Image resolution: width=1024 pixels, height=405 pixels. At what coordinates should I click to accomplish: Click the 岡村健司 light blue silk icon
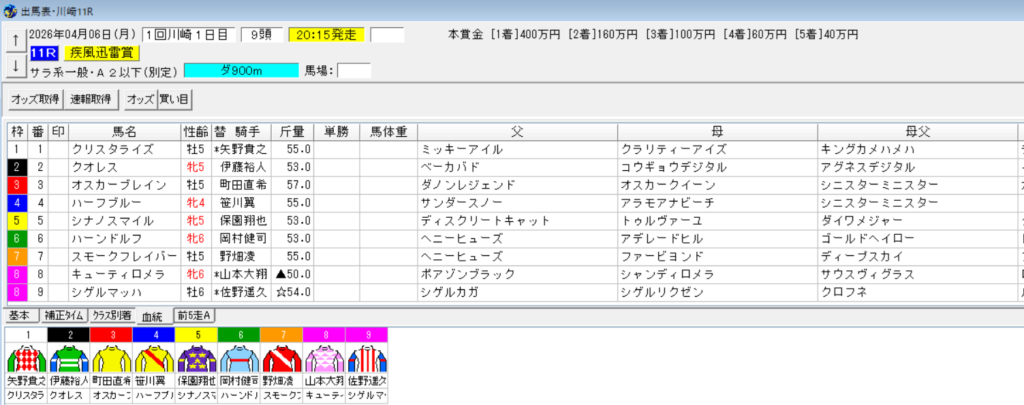click(x=238, y=358)
